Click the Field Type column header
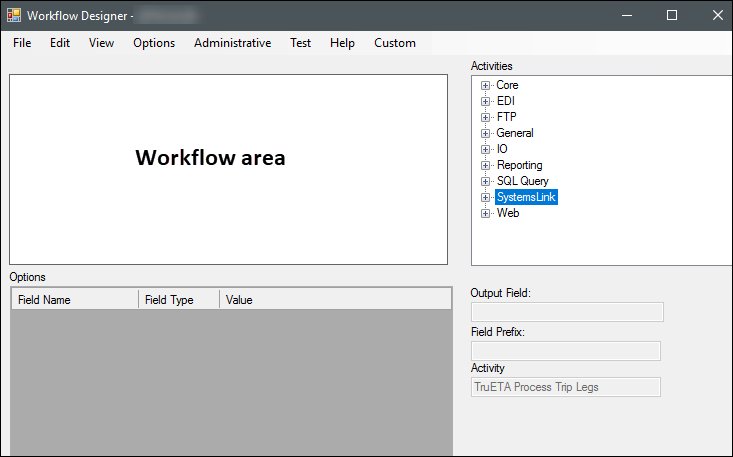The height and width of the screenshot is (457, 733). [x=178, y=300]
